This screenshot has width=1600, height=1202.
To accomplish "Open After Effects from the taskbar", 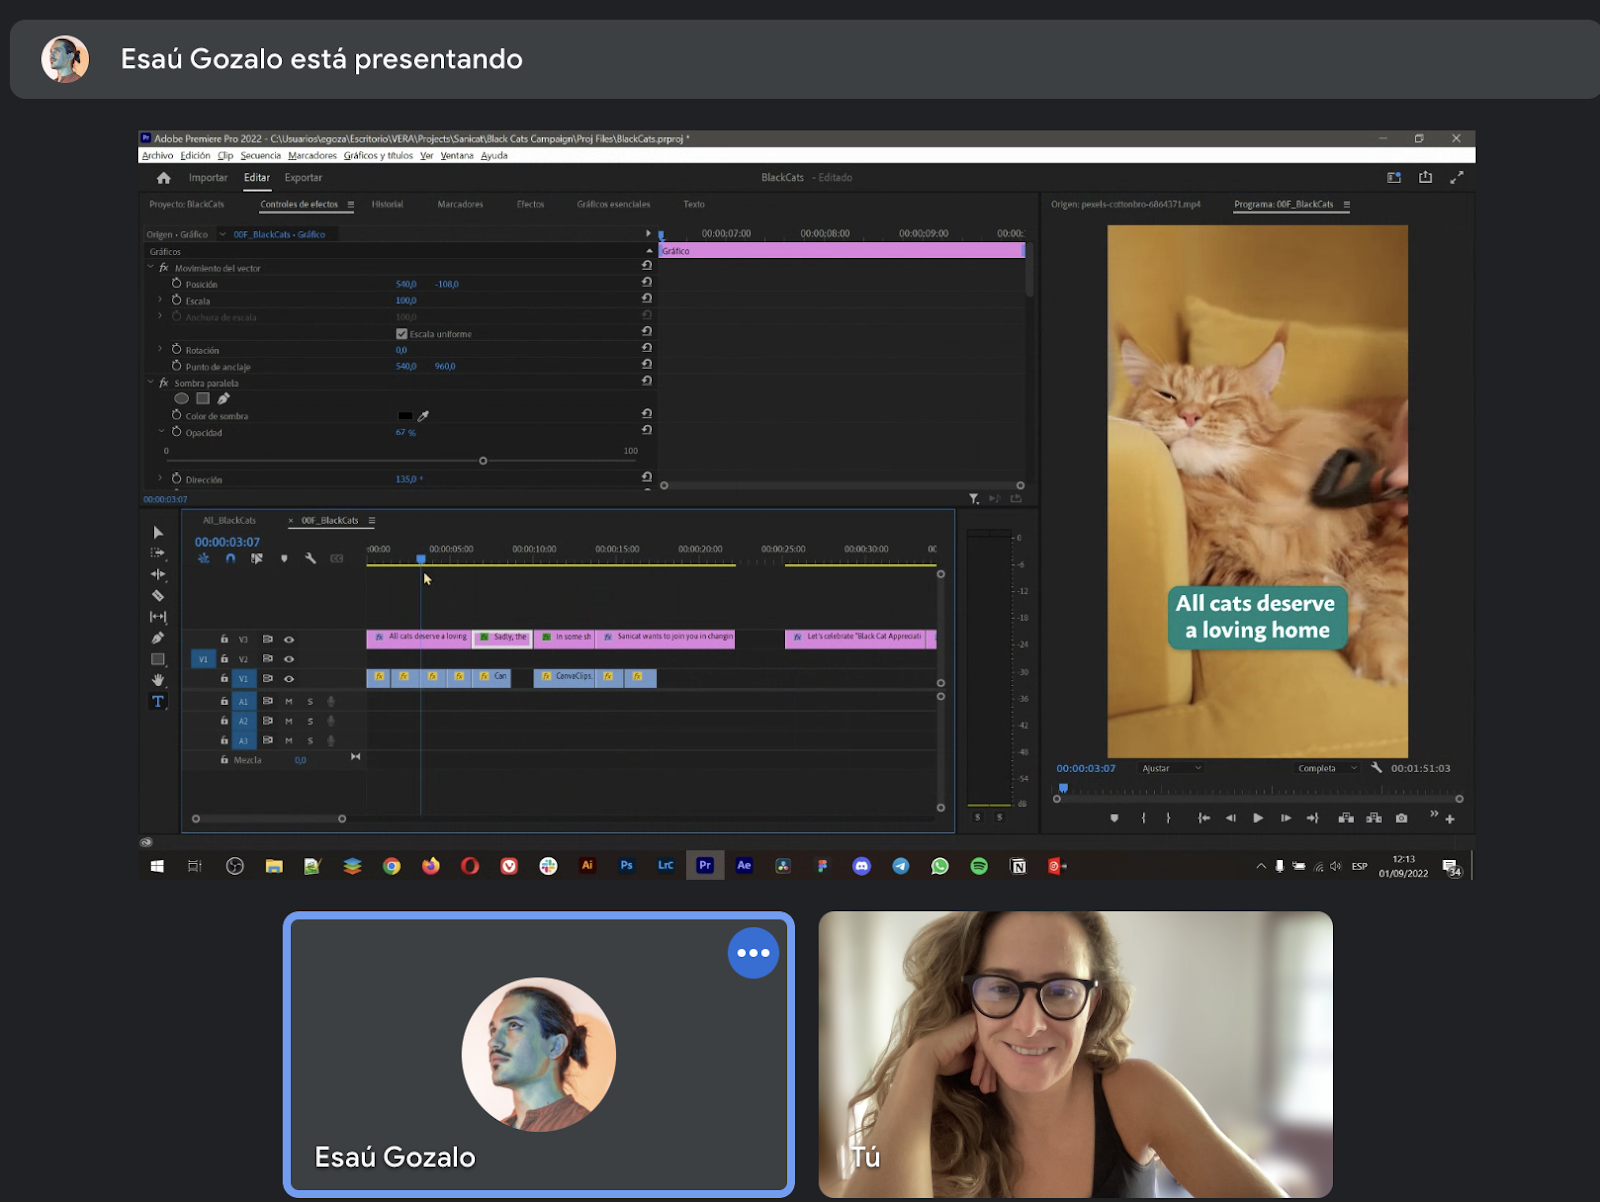I will point(744,866).
